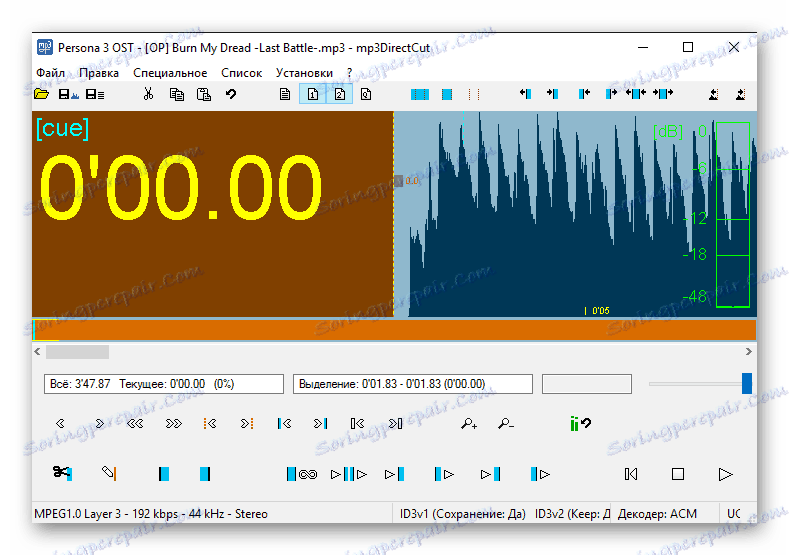Image resolution: width=789 pixels, height=555 pixels.
Task: Open the Список menu
Action: click(x=242, y=73)
